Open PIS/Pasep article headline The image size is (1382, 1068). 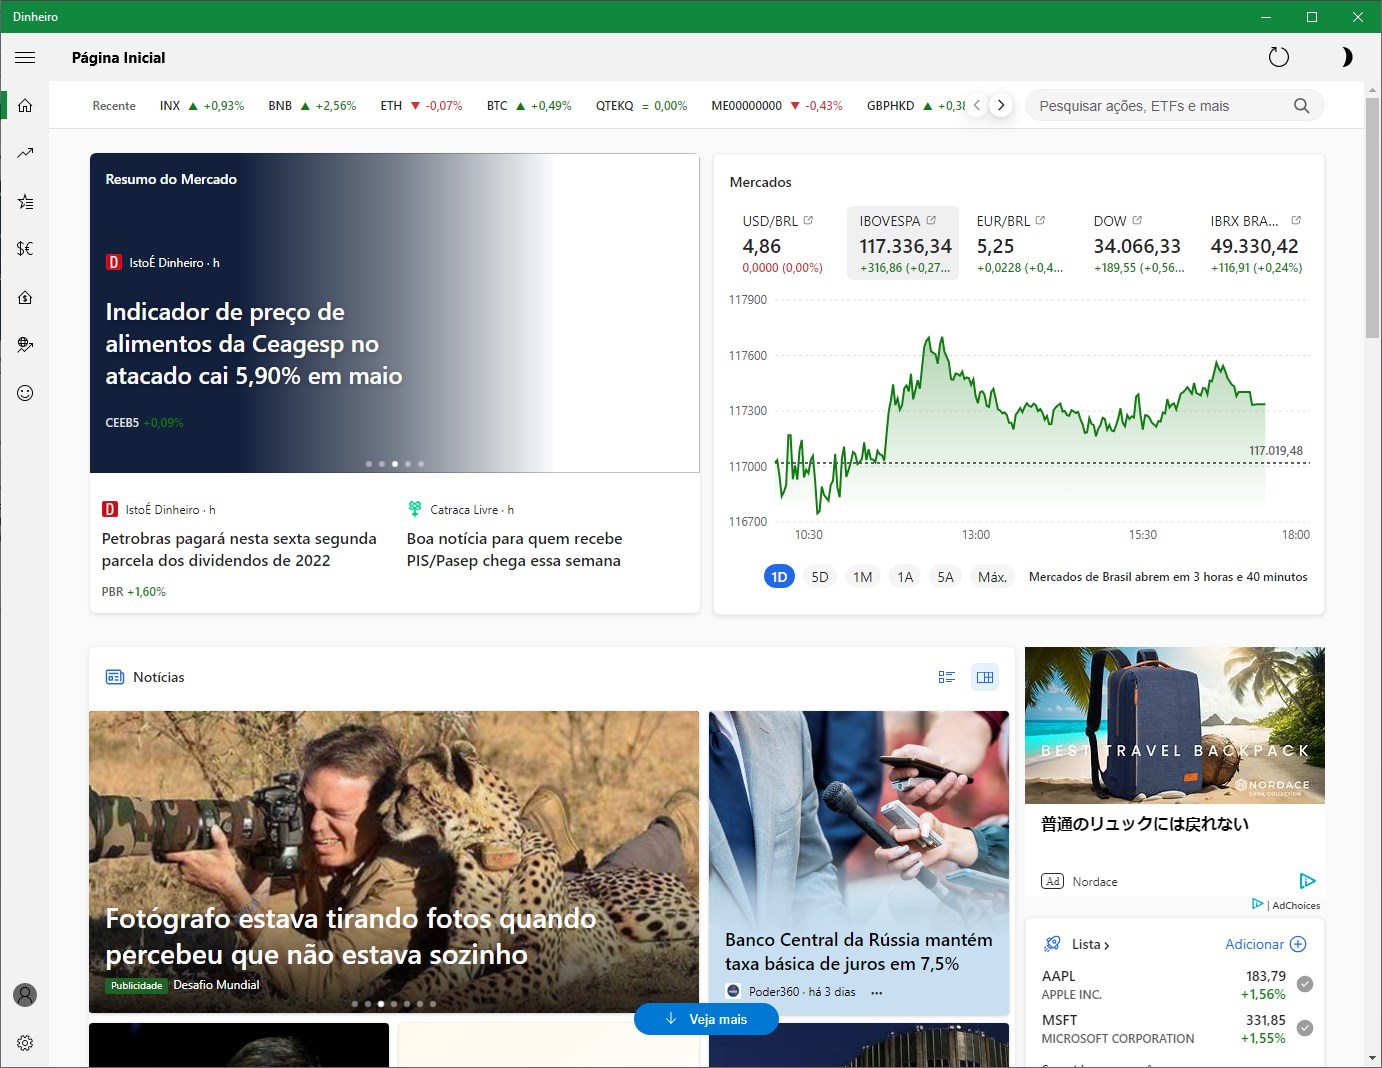pos(514,549)
